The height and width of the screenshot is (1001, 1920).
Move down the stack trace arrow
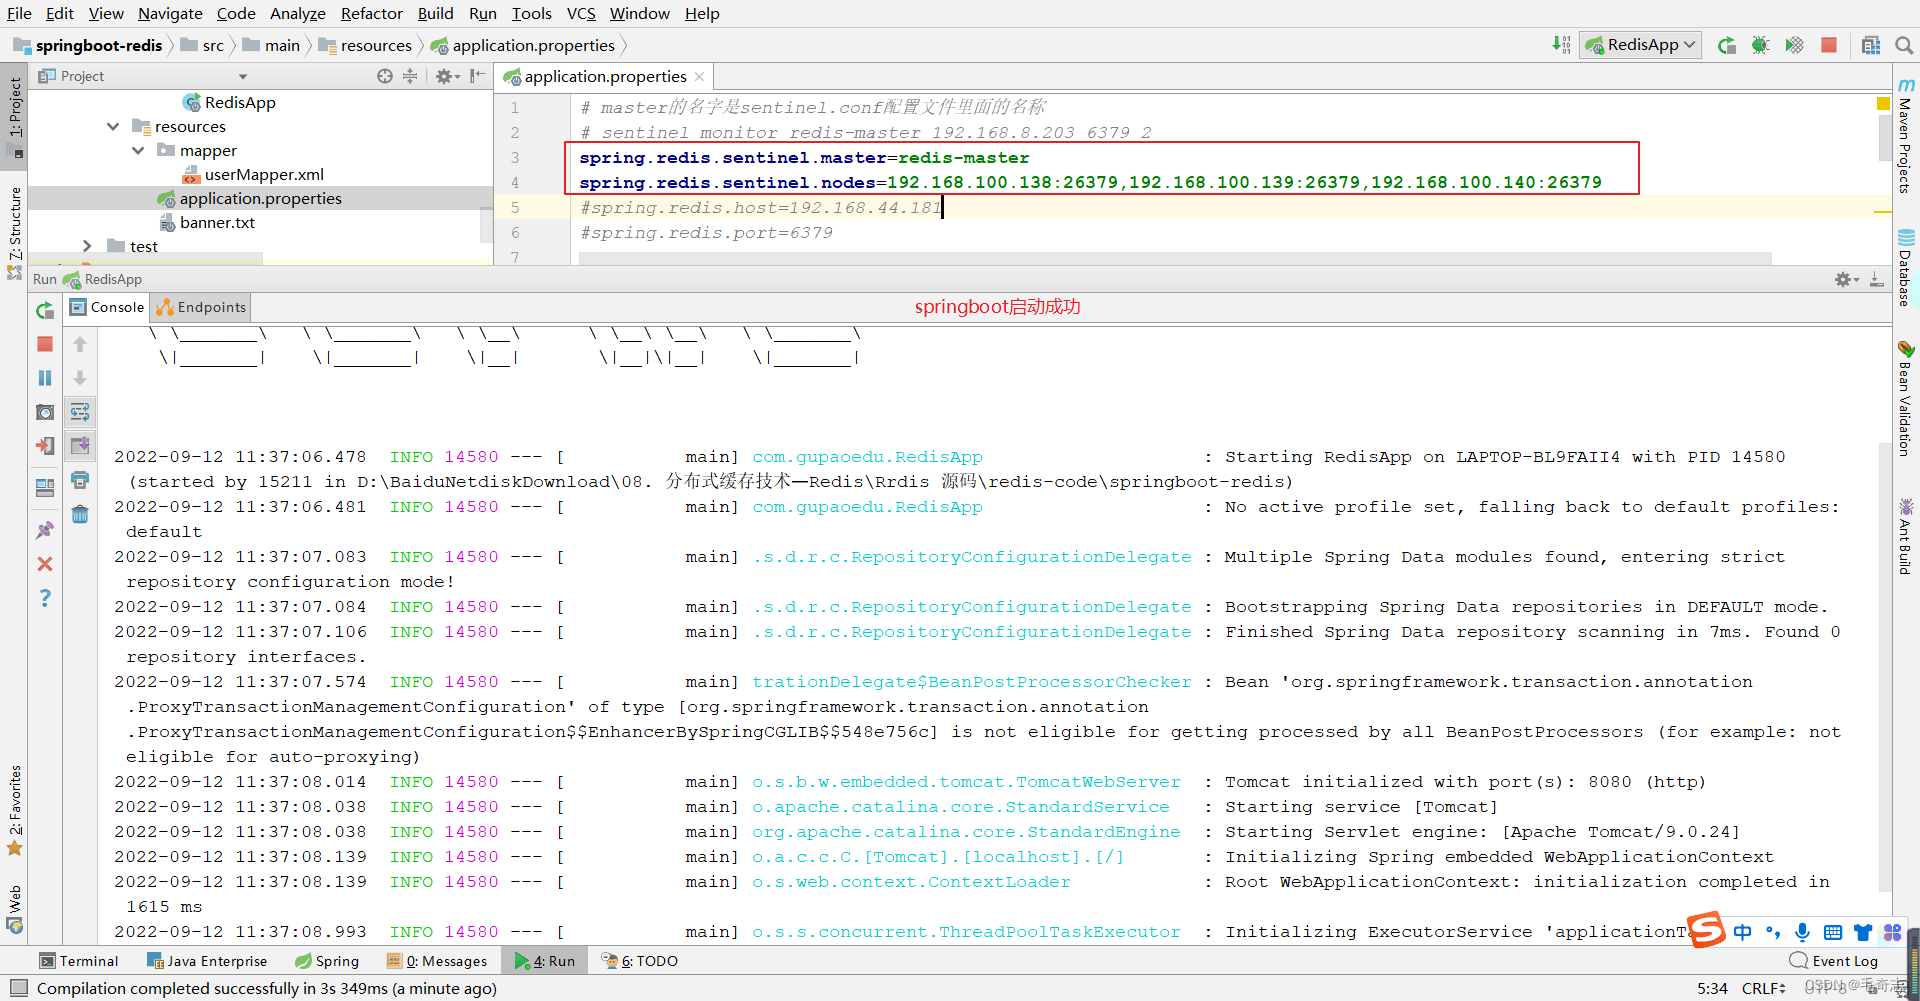click(80, 378)
